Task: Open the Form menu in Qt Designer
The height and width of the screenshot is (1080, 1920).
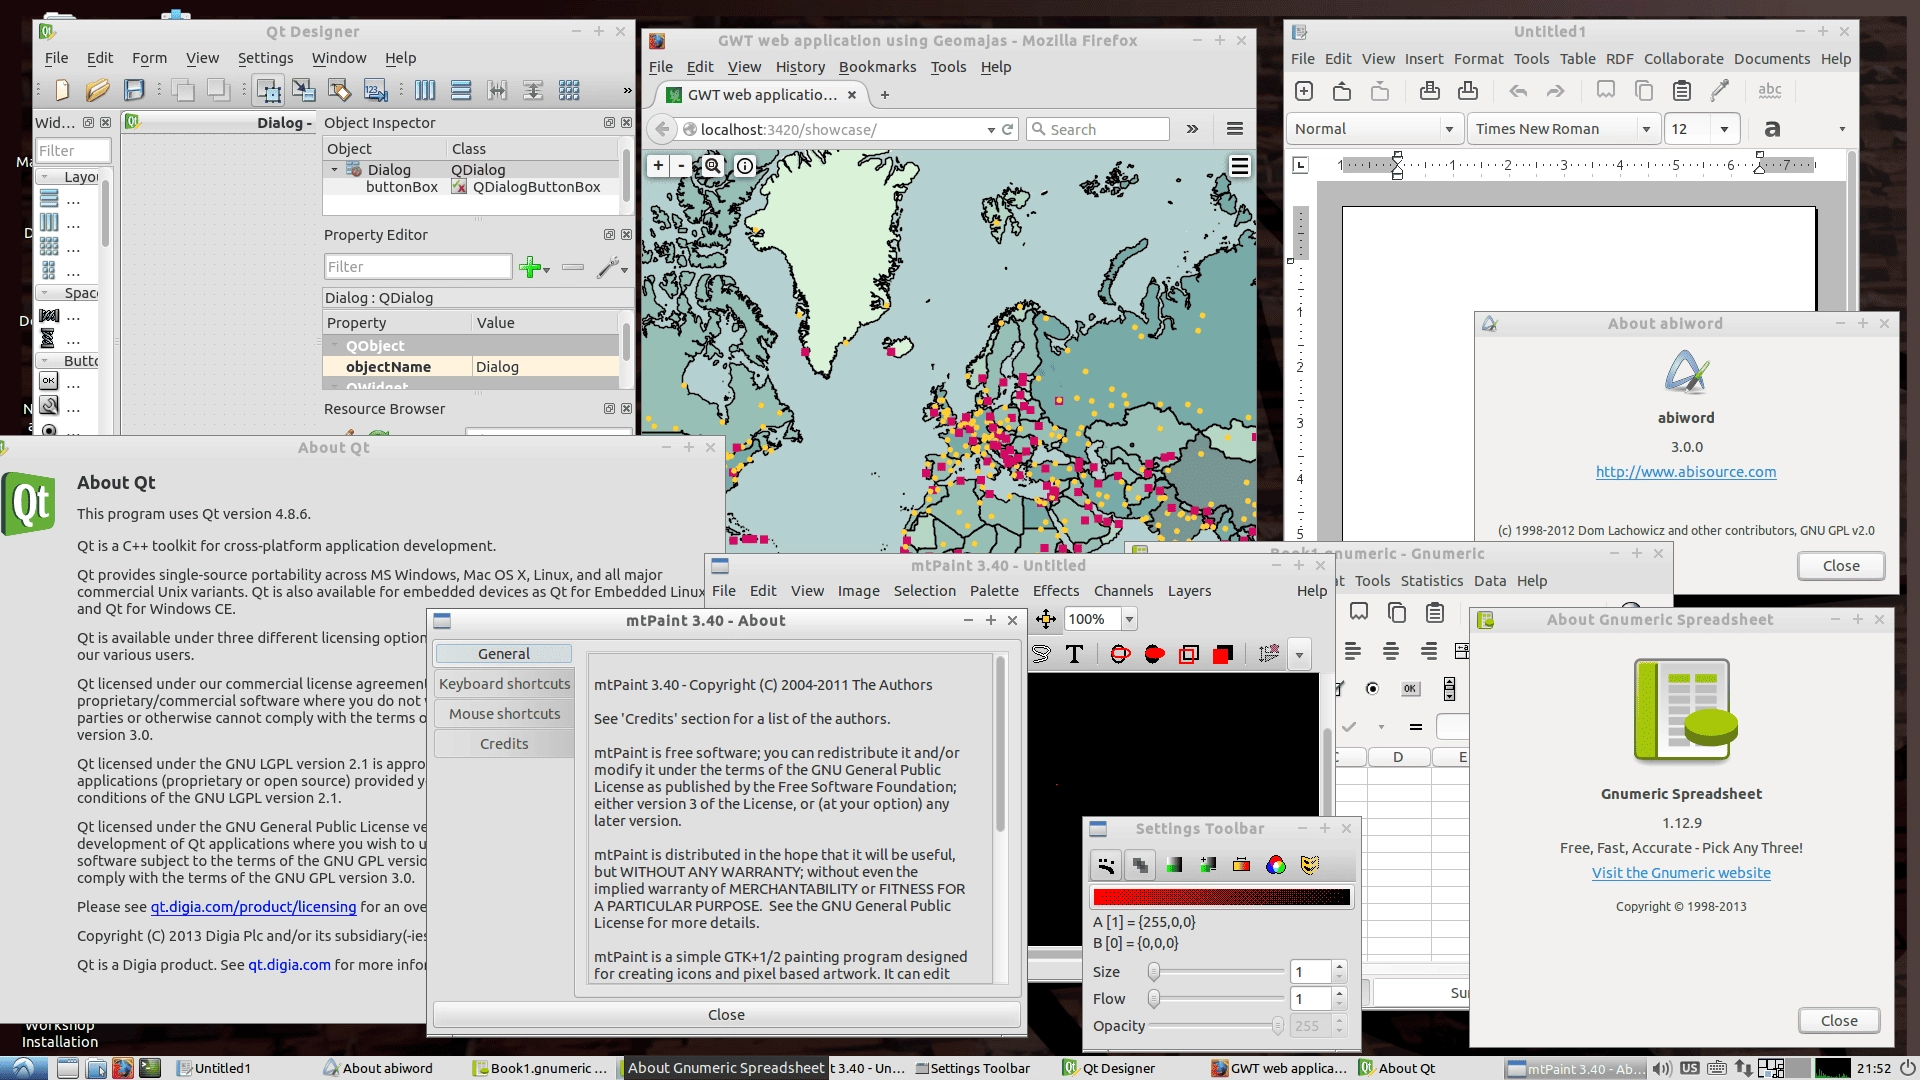Action: coord(149,58)
